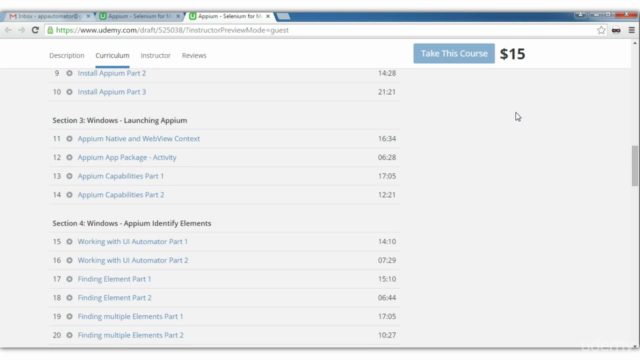Open the Chrome hamburger menu

pos(631,30)
